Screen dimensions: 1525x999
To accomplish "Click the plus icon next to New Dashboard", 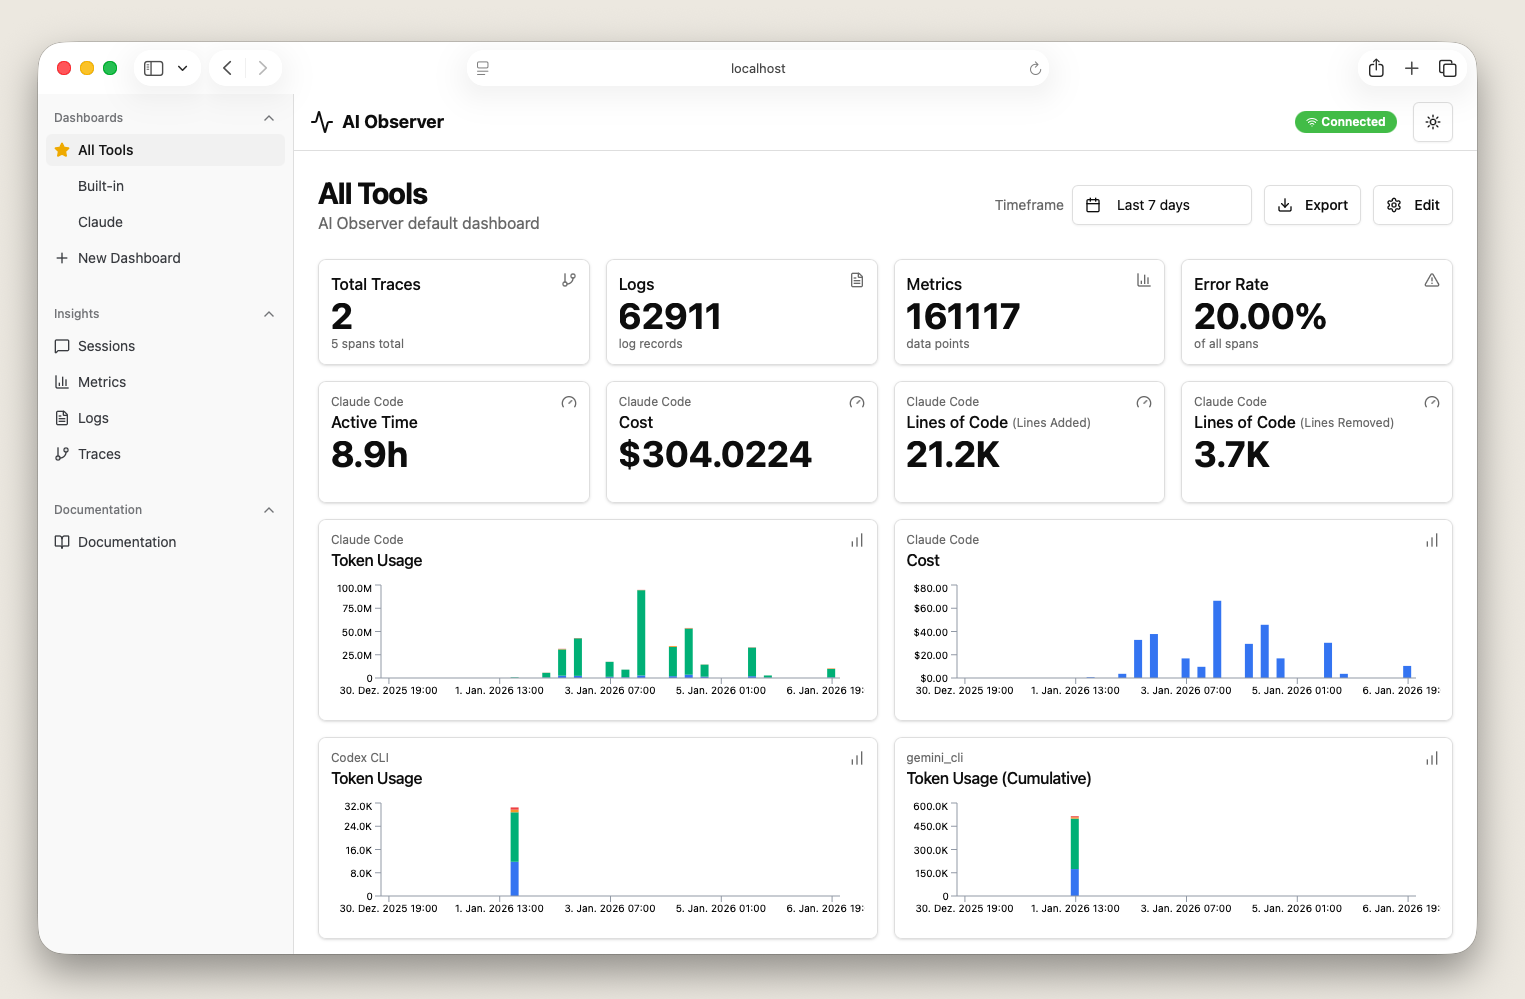I will point(63,257).
